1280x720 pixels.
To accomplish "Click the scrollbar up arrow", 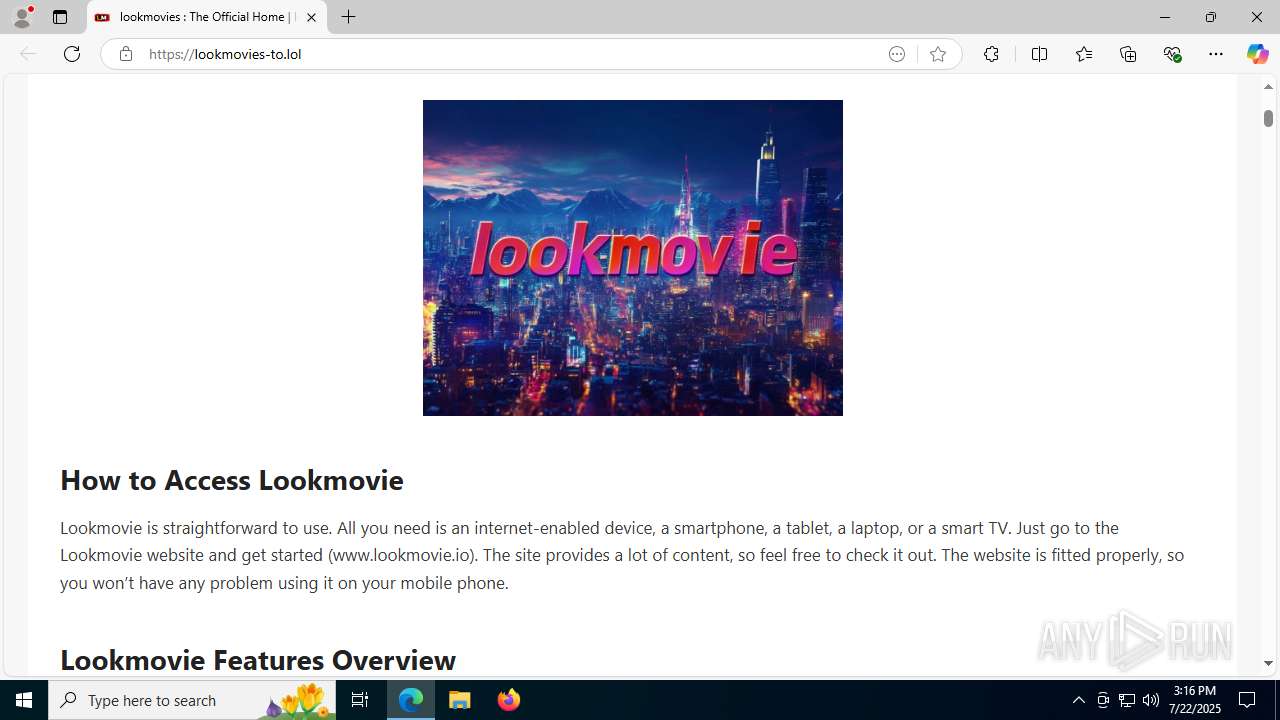I will [1268, 87].
